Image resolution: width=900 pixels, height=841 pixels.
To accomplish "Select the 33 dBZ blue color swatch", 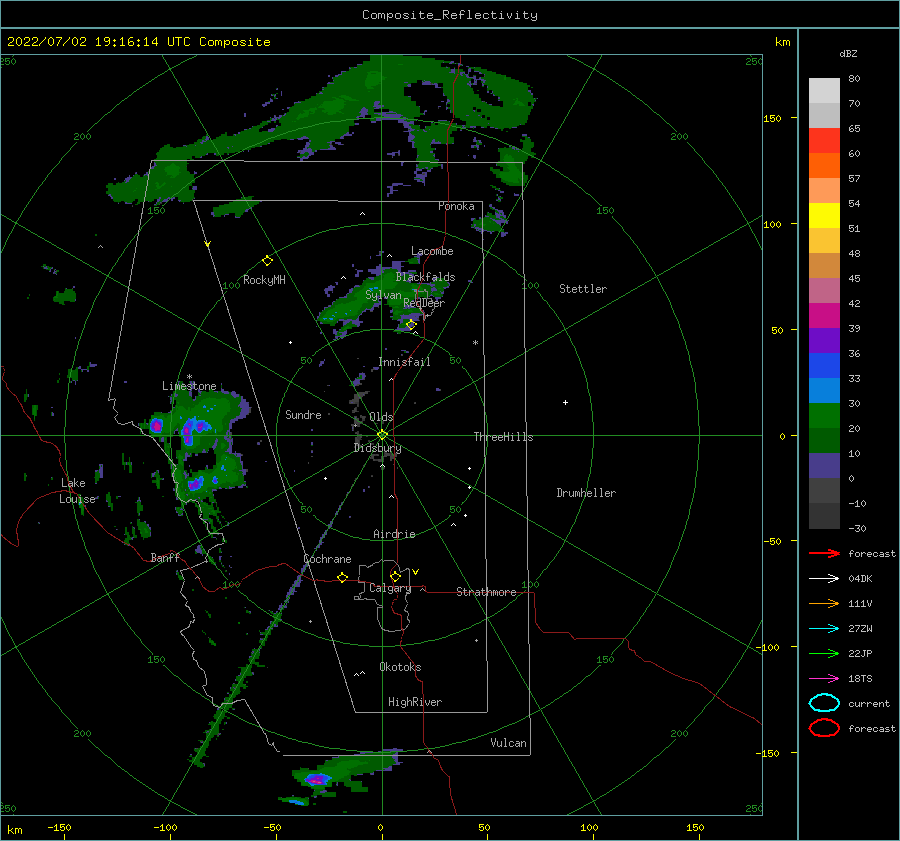I will 824,366.
